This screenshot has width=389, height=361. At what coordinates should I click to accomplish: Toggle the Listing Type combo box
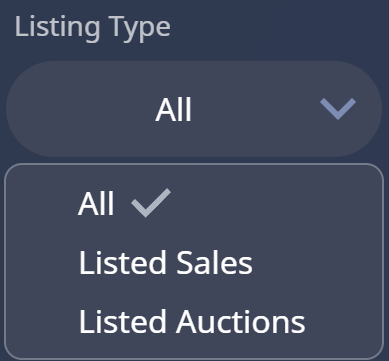click(194, 109)
